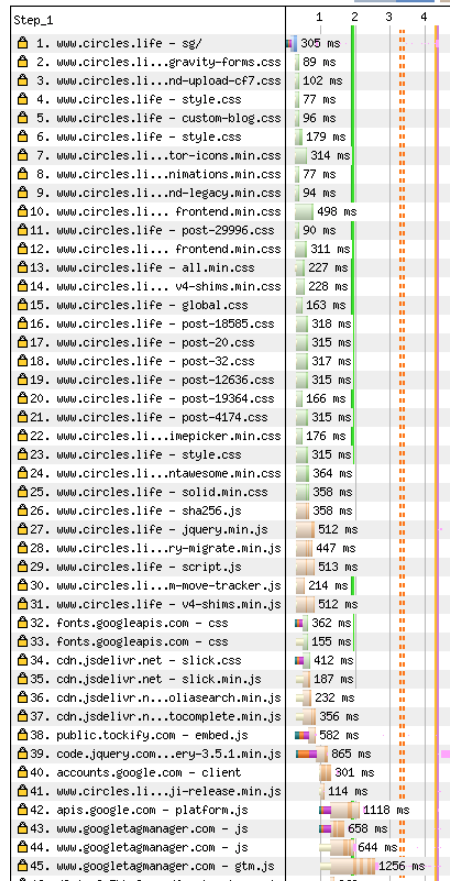Click lock icon beside custom-blog.css request
450x881 pixels.
point(22,118)
